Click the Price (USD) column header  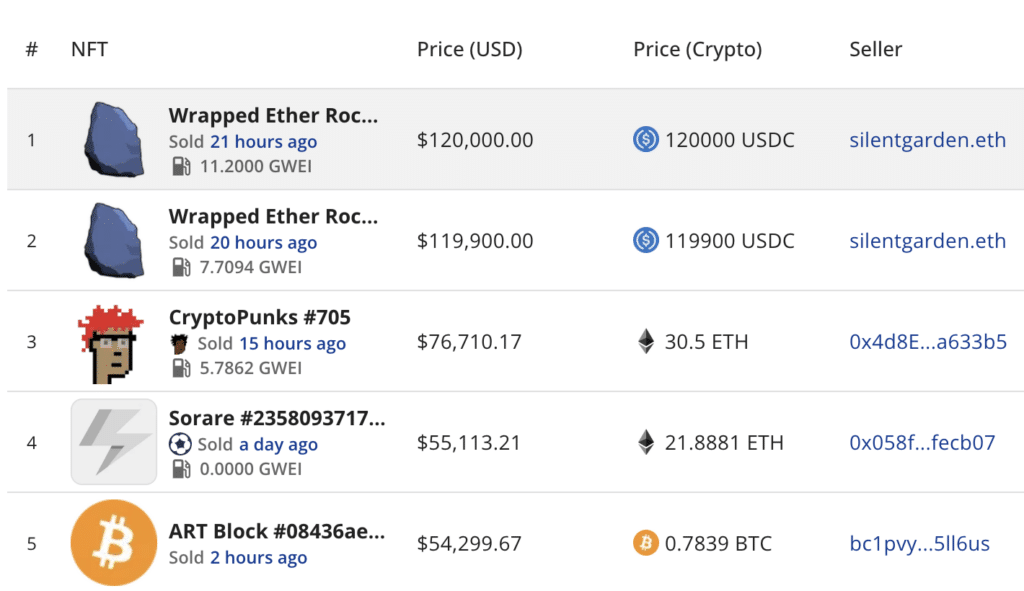pos(469,49)
